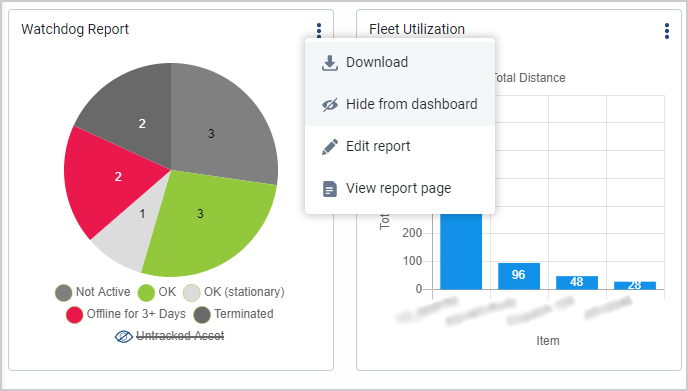This screenshot has height=391, width=688.
Task: Toggle green OK legend swatch
Action: (x=146, y=293)
